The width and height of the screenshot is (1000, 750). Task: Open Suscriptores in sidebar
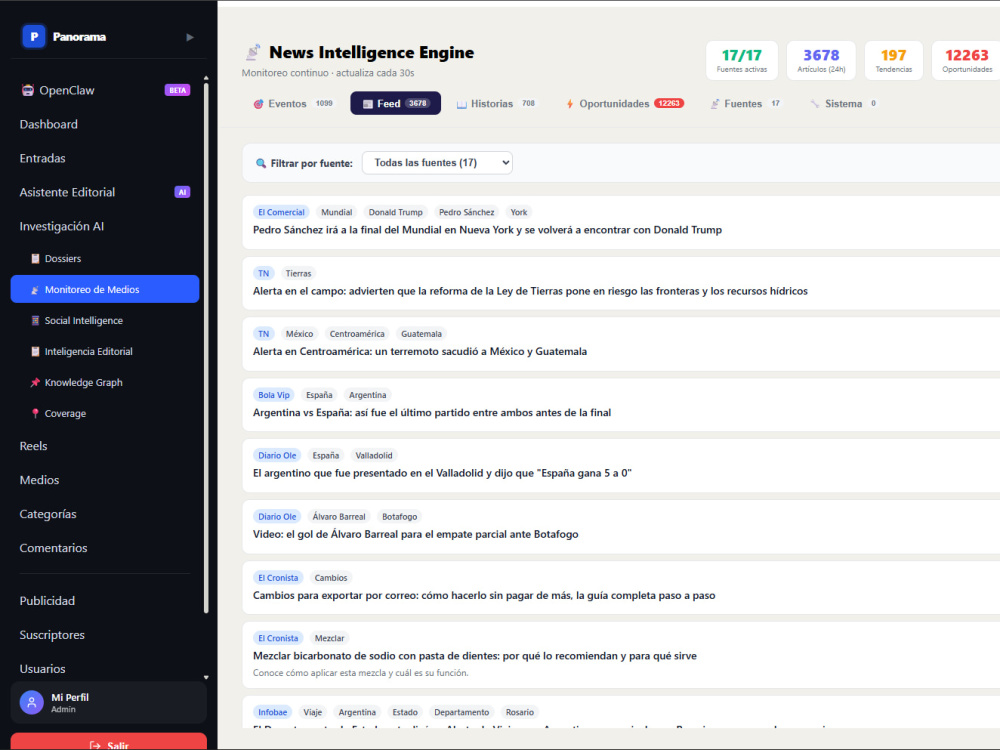tap(52, 635)
